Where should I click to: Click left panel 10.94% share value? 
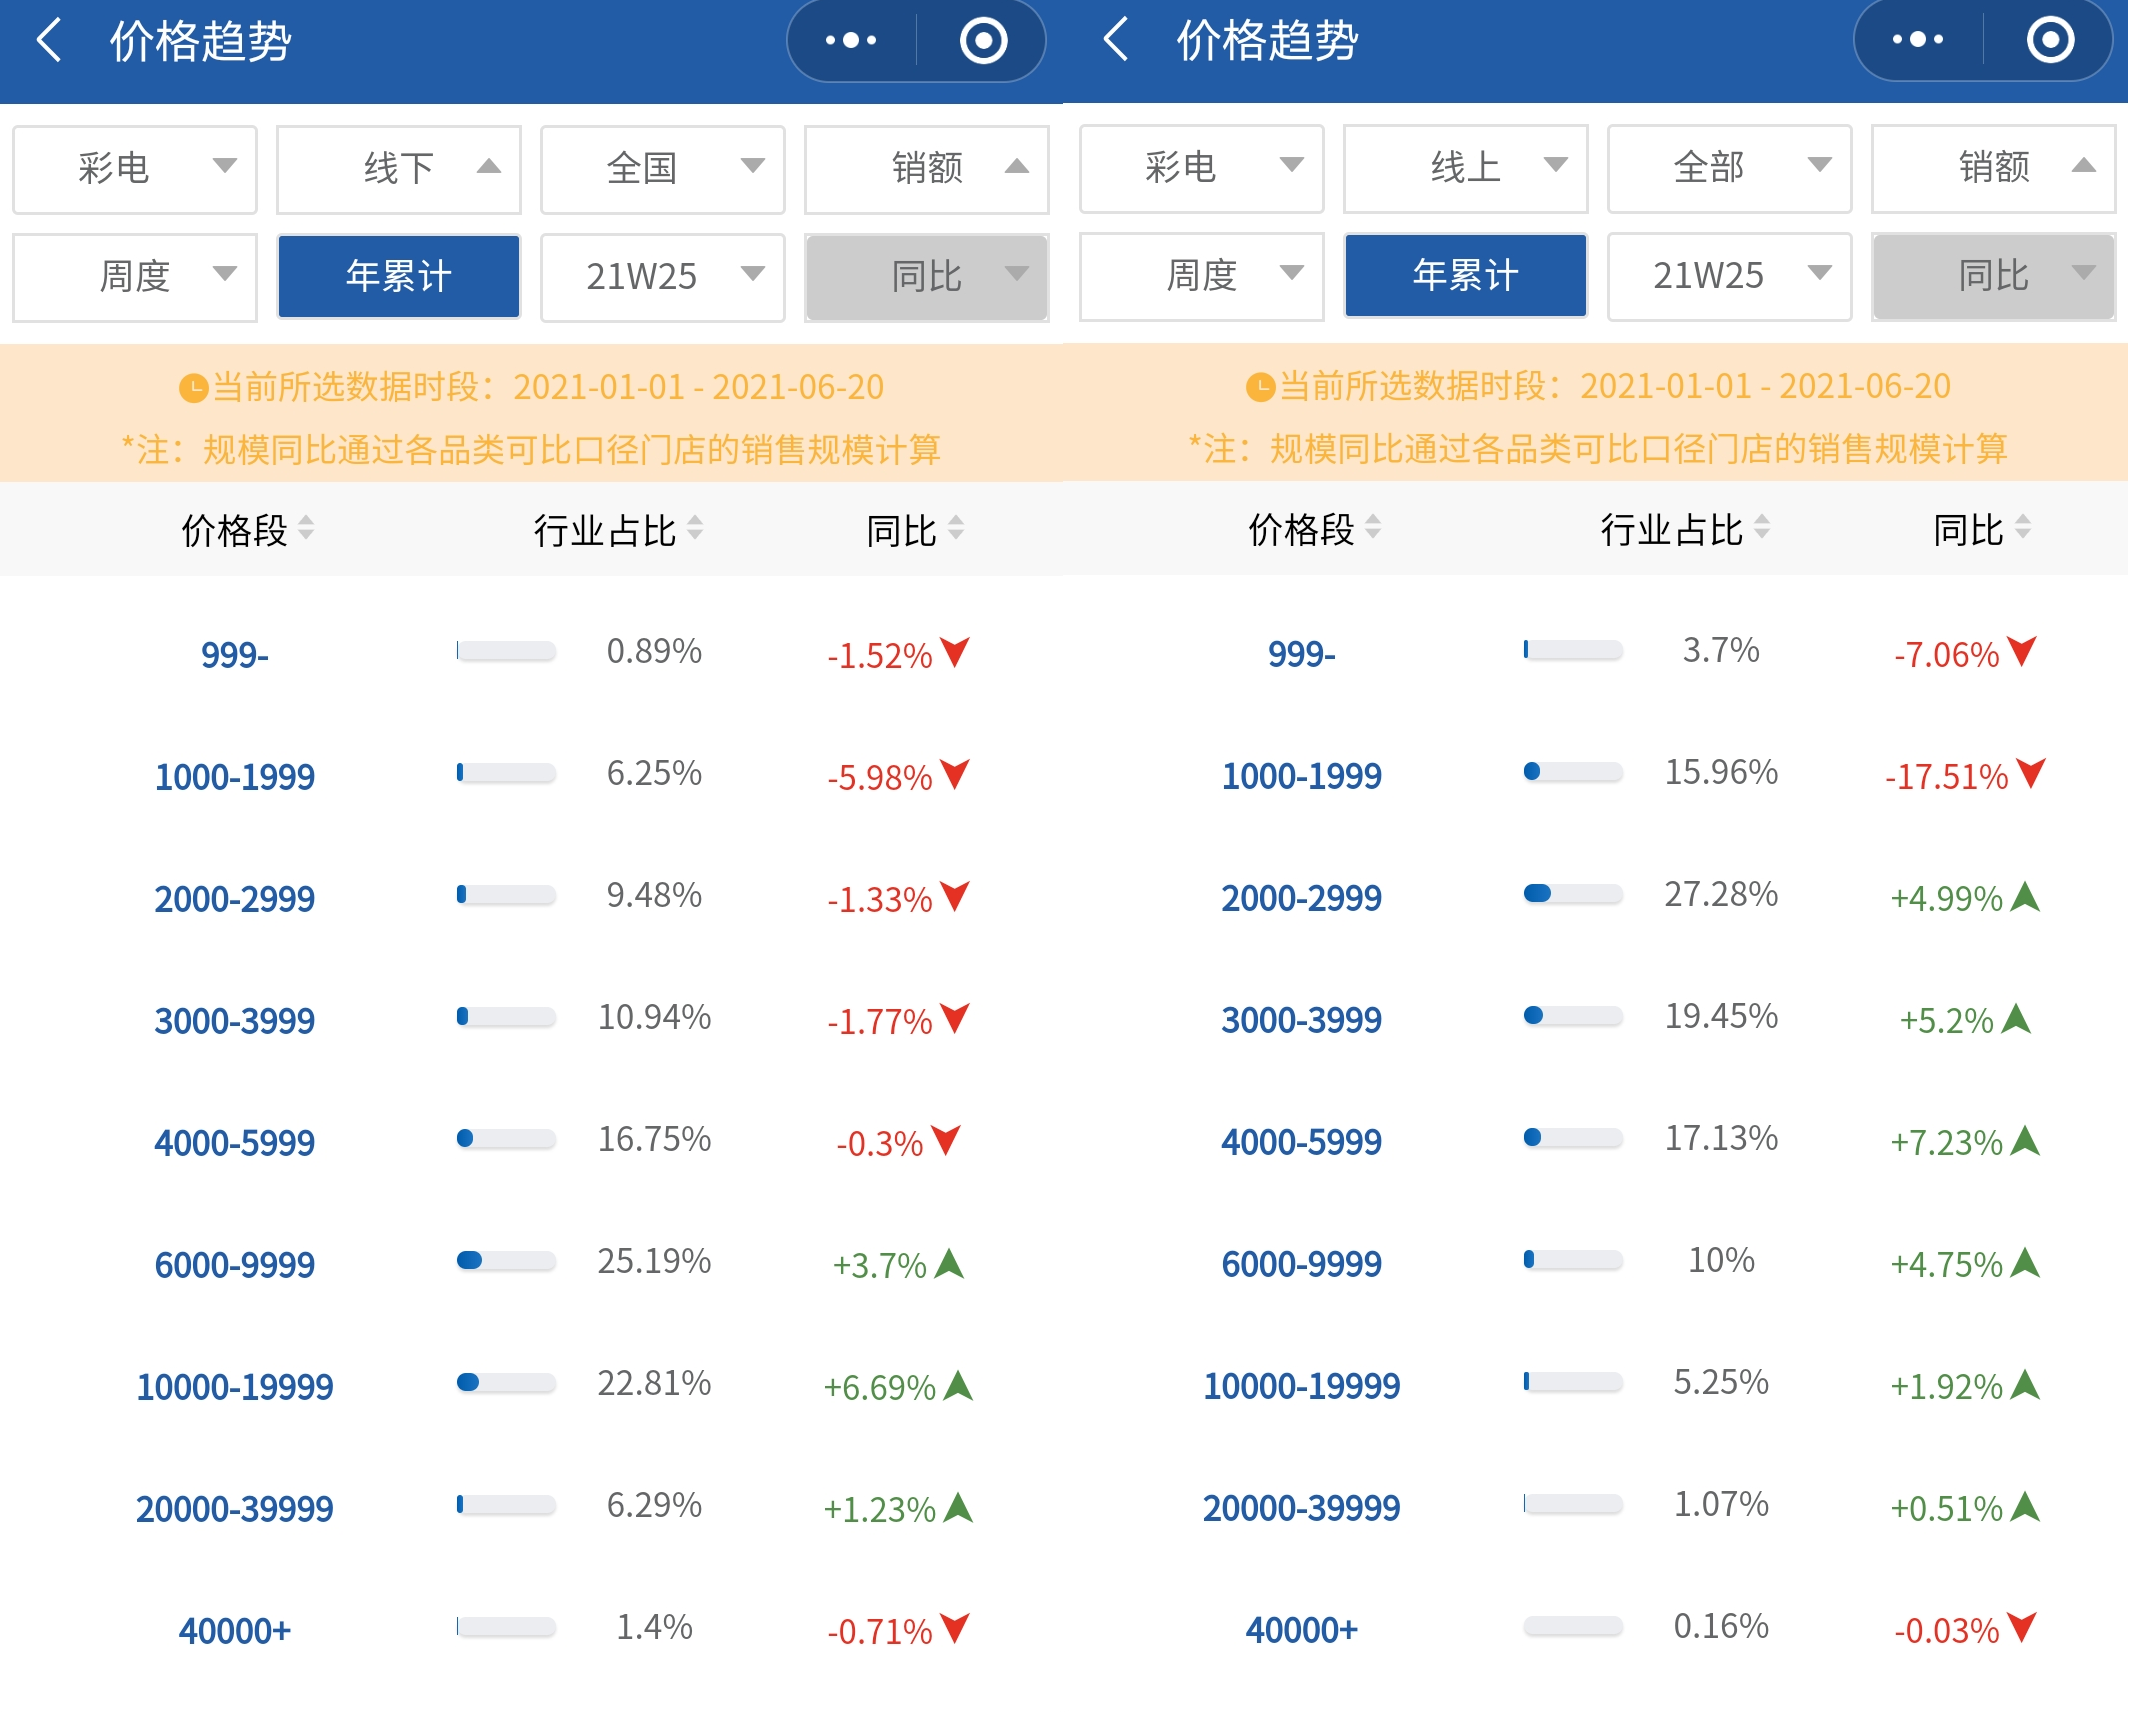654,1017
